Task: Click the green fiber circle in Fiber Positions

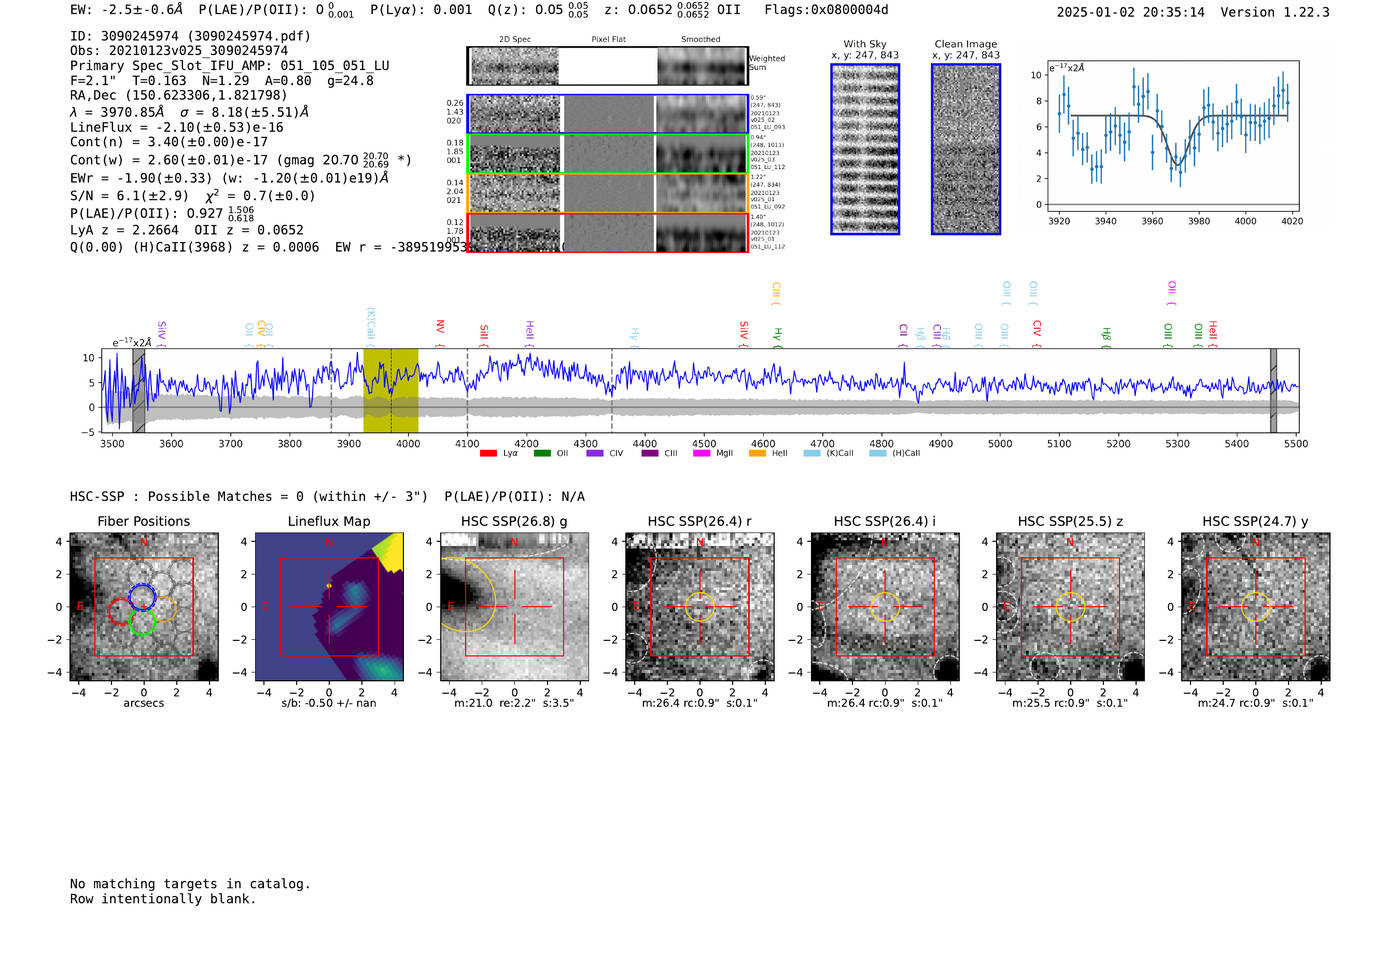Action: [142, 622]
